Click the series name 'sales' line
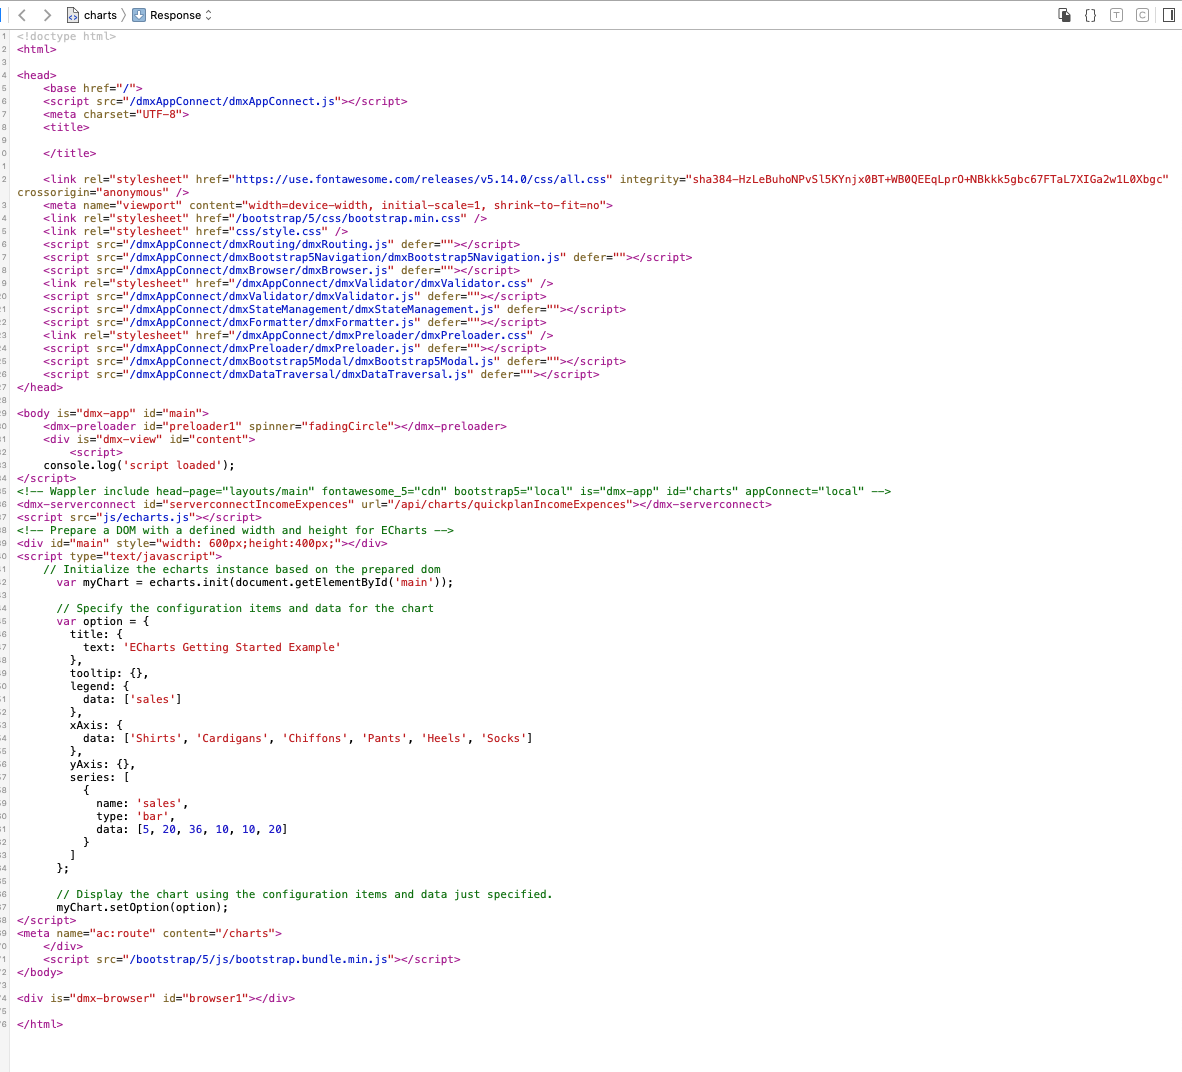1182x1072 pixels. [142, 804]
